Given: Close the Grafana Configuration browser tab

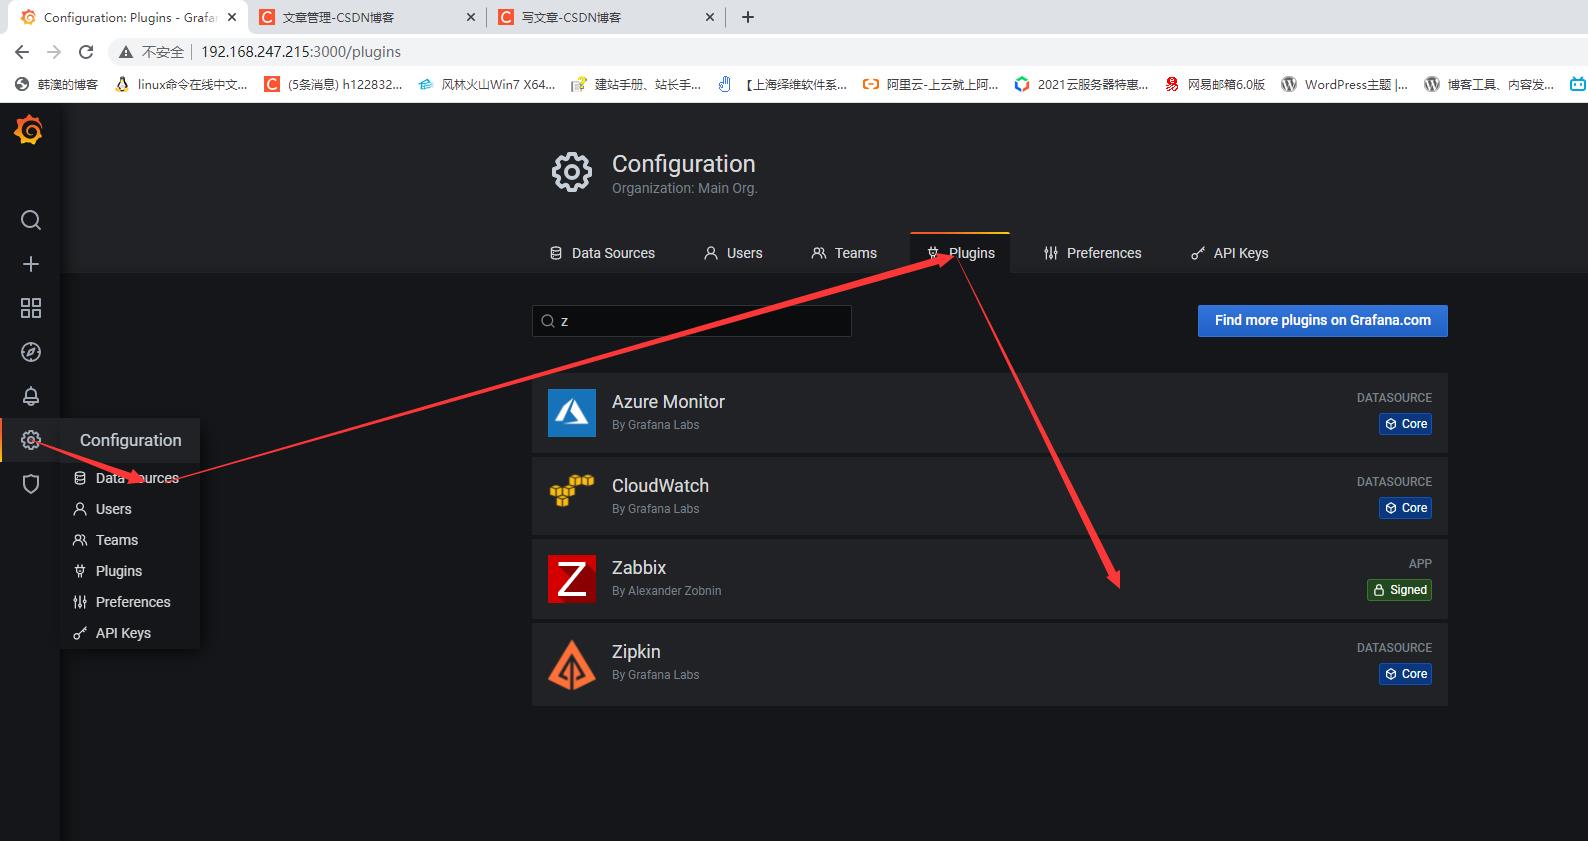Looking at the screenshot, I should coord(232,17).
